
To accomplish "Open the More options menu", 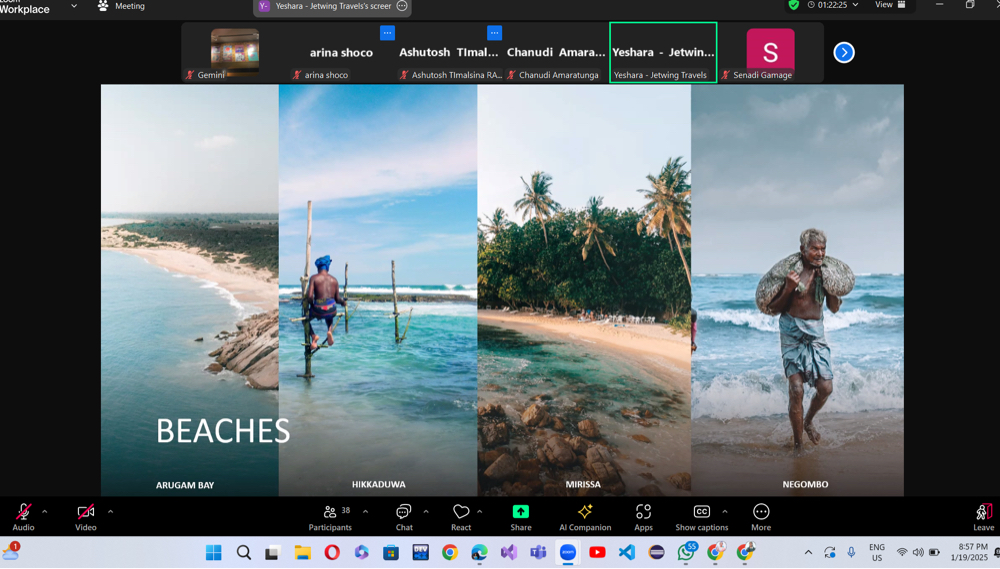I will 761,516.
